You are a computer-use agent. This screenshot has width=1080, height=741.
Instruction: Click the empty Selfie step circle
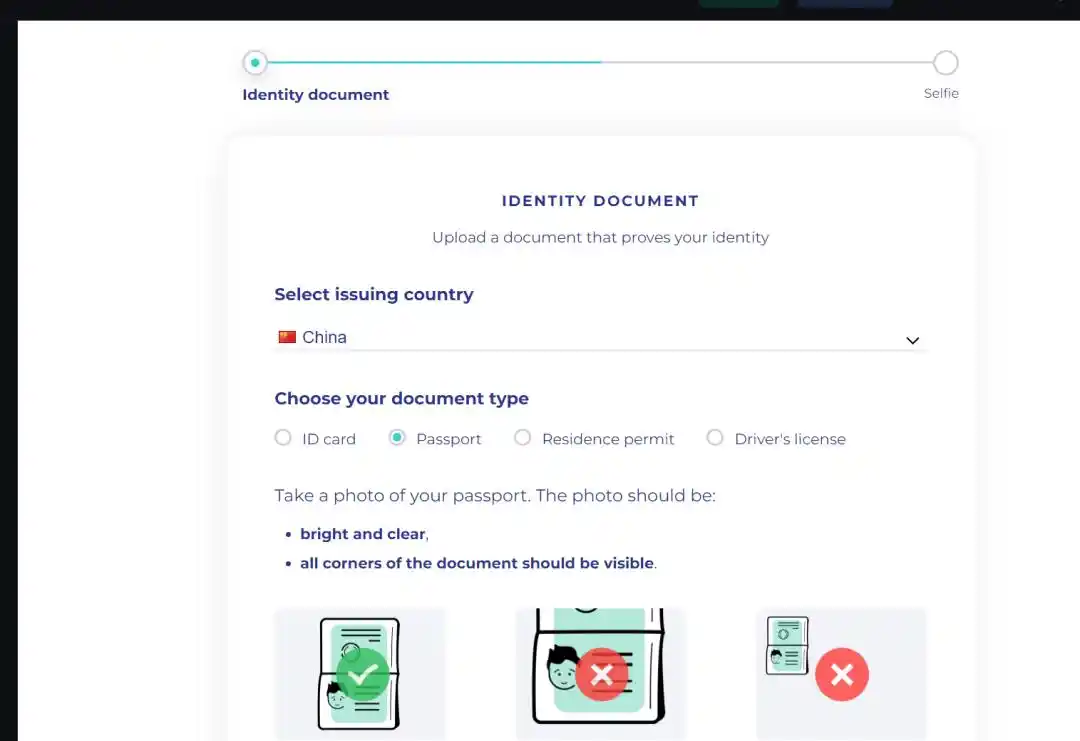[x=945, y=63]
